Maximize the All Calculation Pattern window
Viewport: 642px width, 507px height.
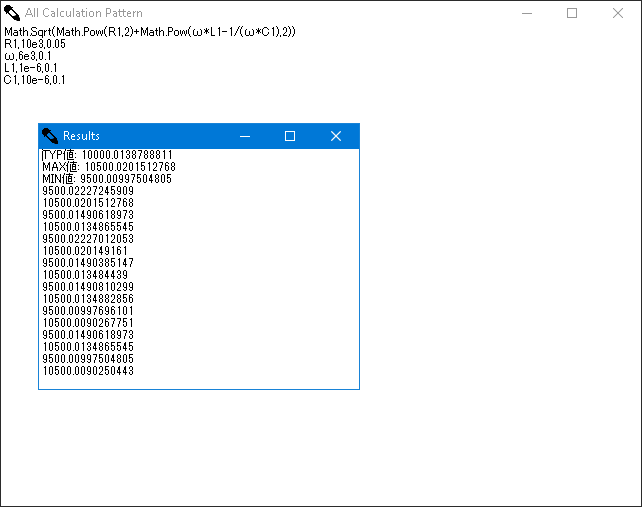pos(572,13)
